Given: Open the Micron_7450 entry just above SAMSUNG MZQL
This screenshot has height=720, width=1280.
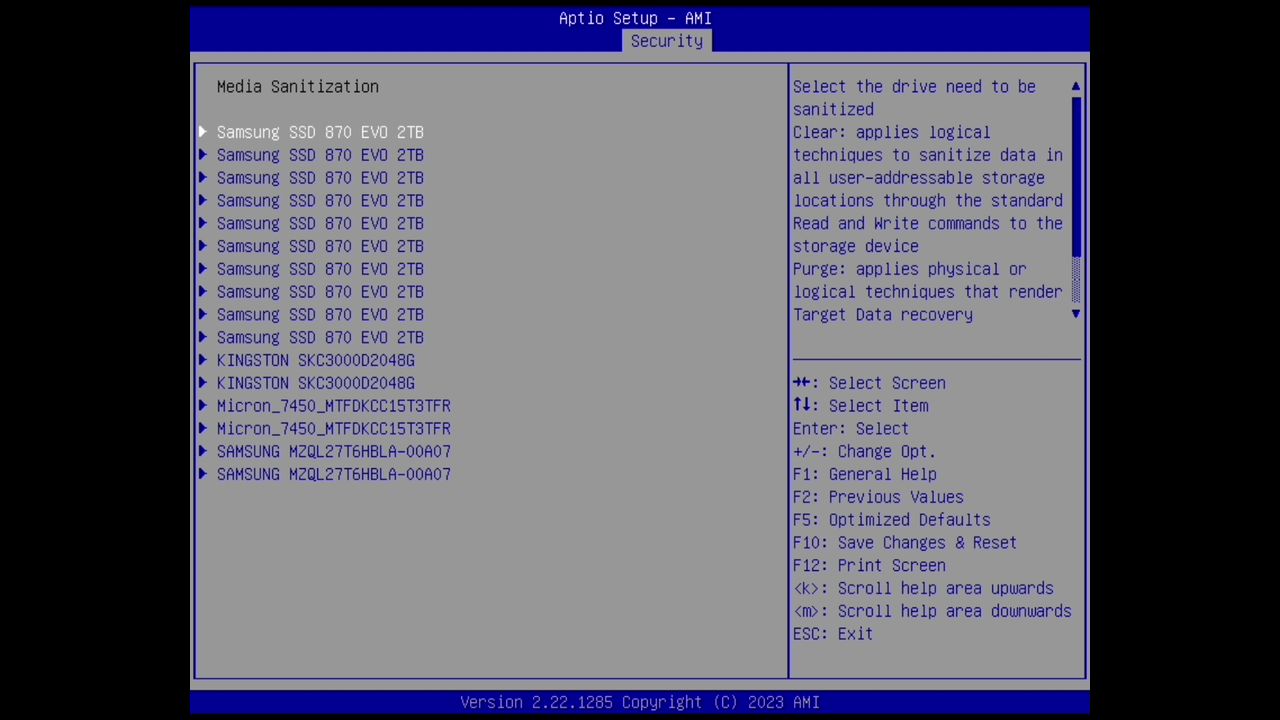Looking at the screenshot, I should pyautogui.click(x=333, y=428).
